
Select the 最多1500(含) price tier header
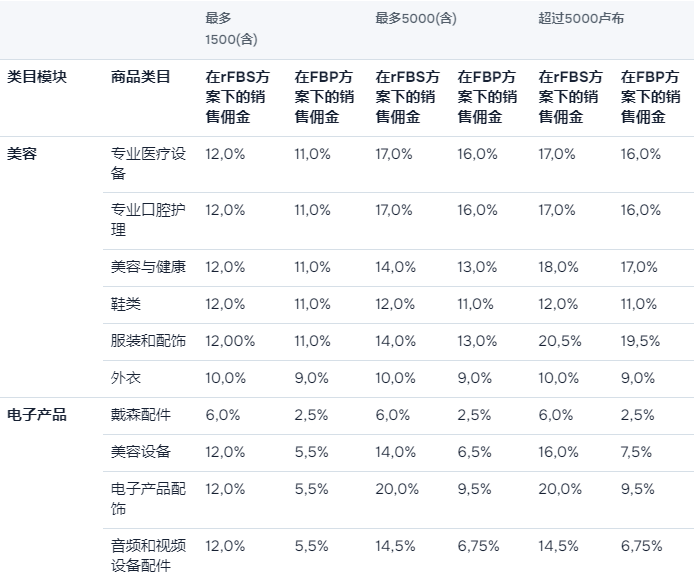tap(232, 31)
